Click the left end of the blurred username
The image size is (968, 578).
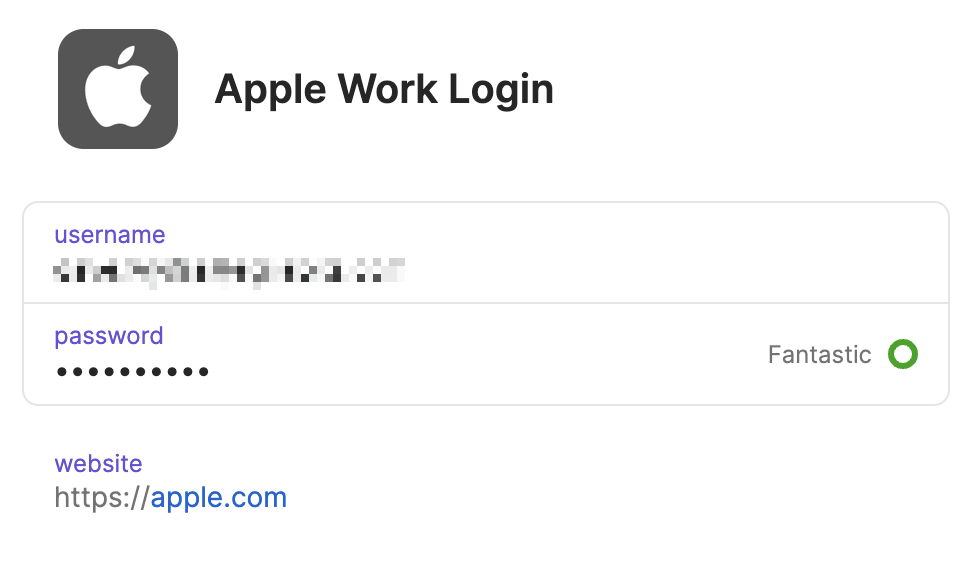(59, 272)
